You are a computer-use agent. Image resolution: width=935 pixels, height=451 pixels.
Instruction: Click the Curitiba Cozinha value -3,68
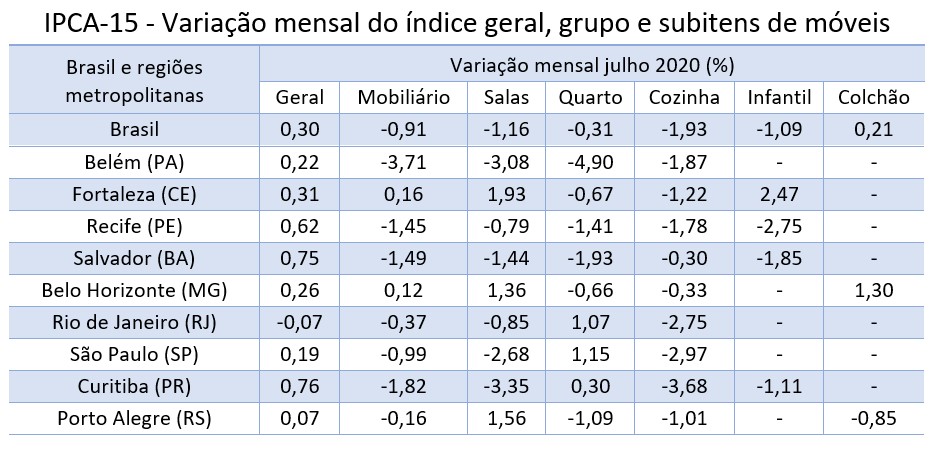coord(684,387)
